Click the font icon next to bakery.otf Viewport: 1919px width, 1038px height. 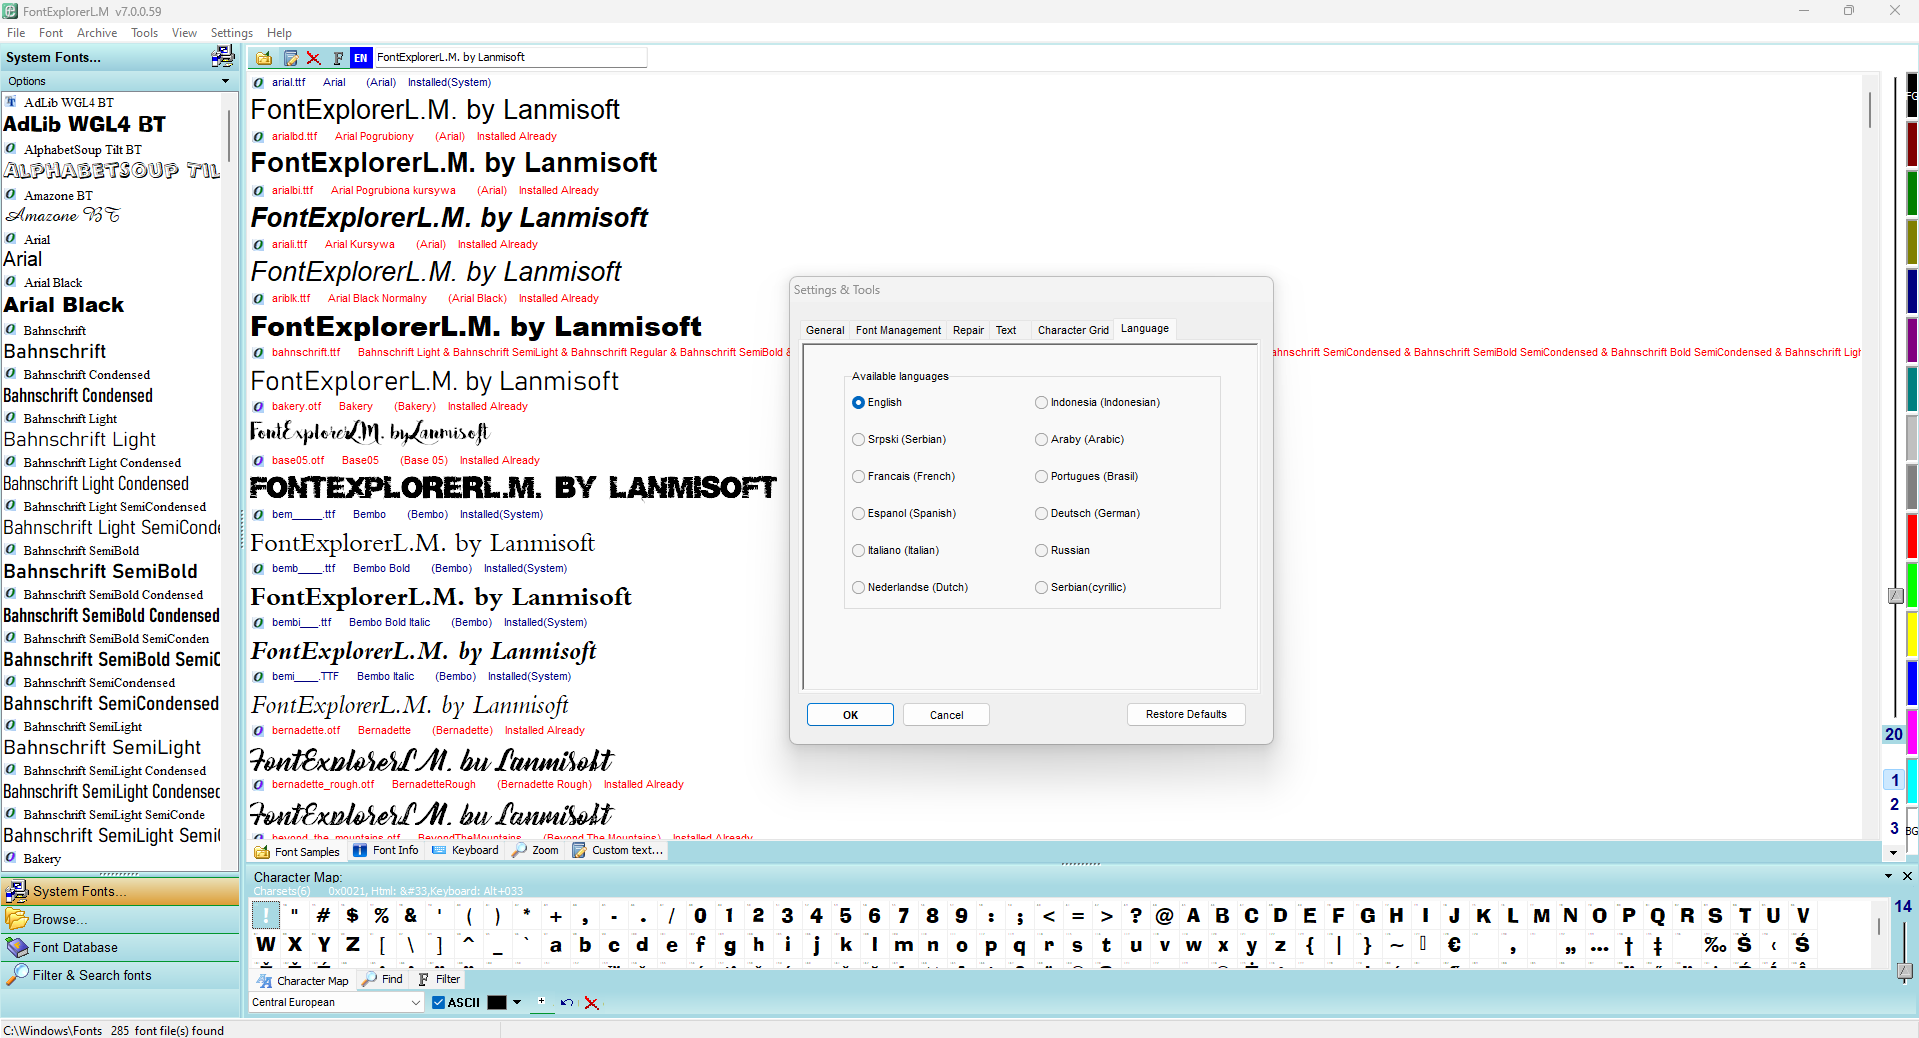(x=259, y=407)
